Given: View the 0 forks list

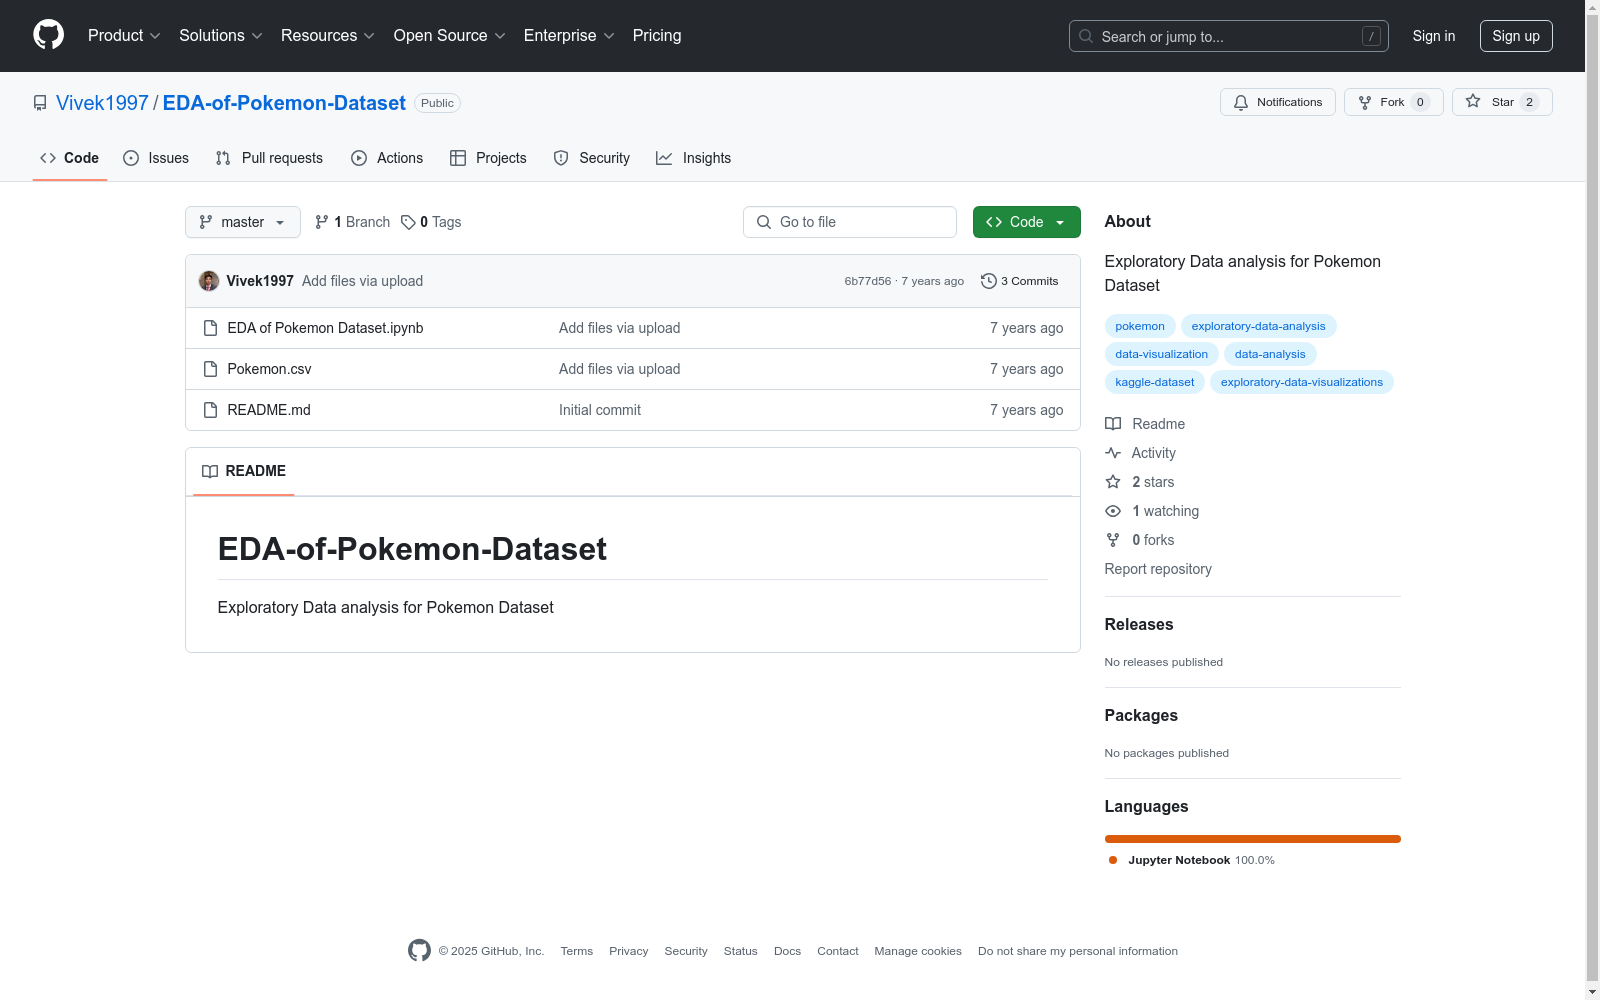Looking at the screenshot, I should tap(1140, 540).
